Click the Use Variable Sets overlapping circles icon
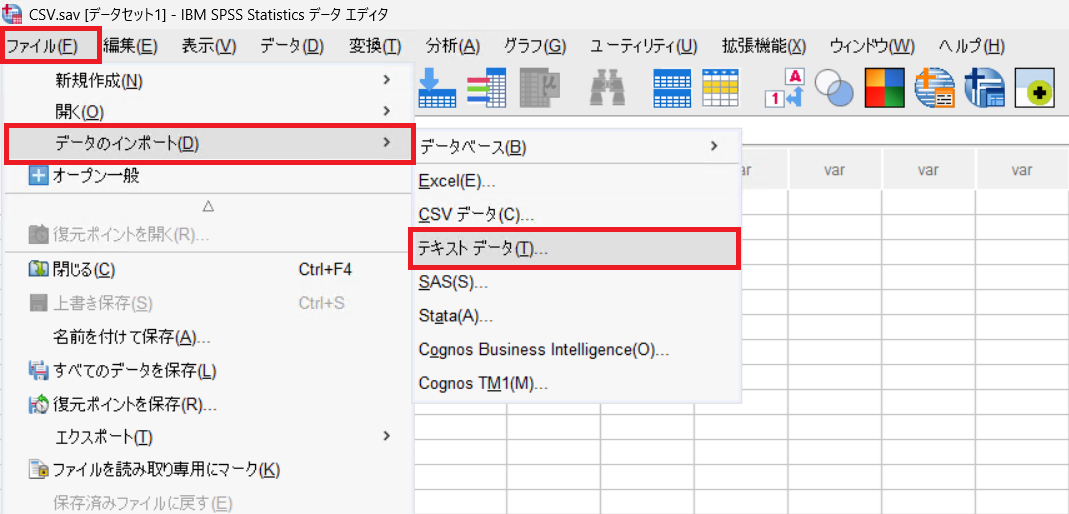This screenshot has width=1069, height=514. (834, 88)
